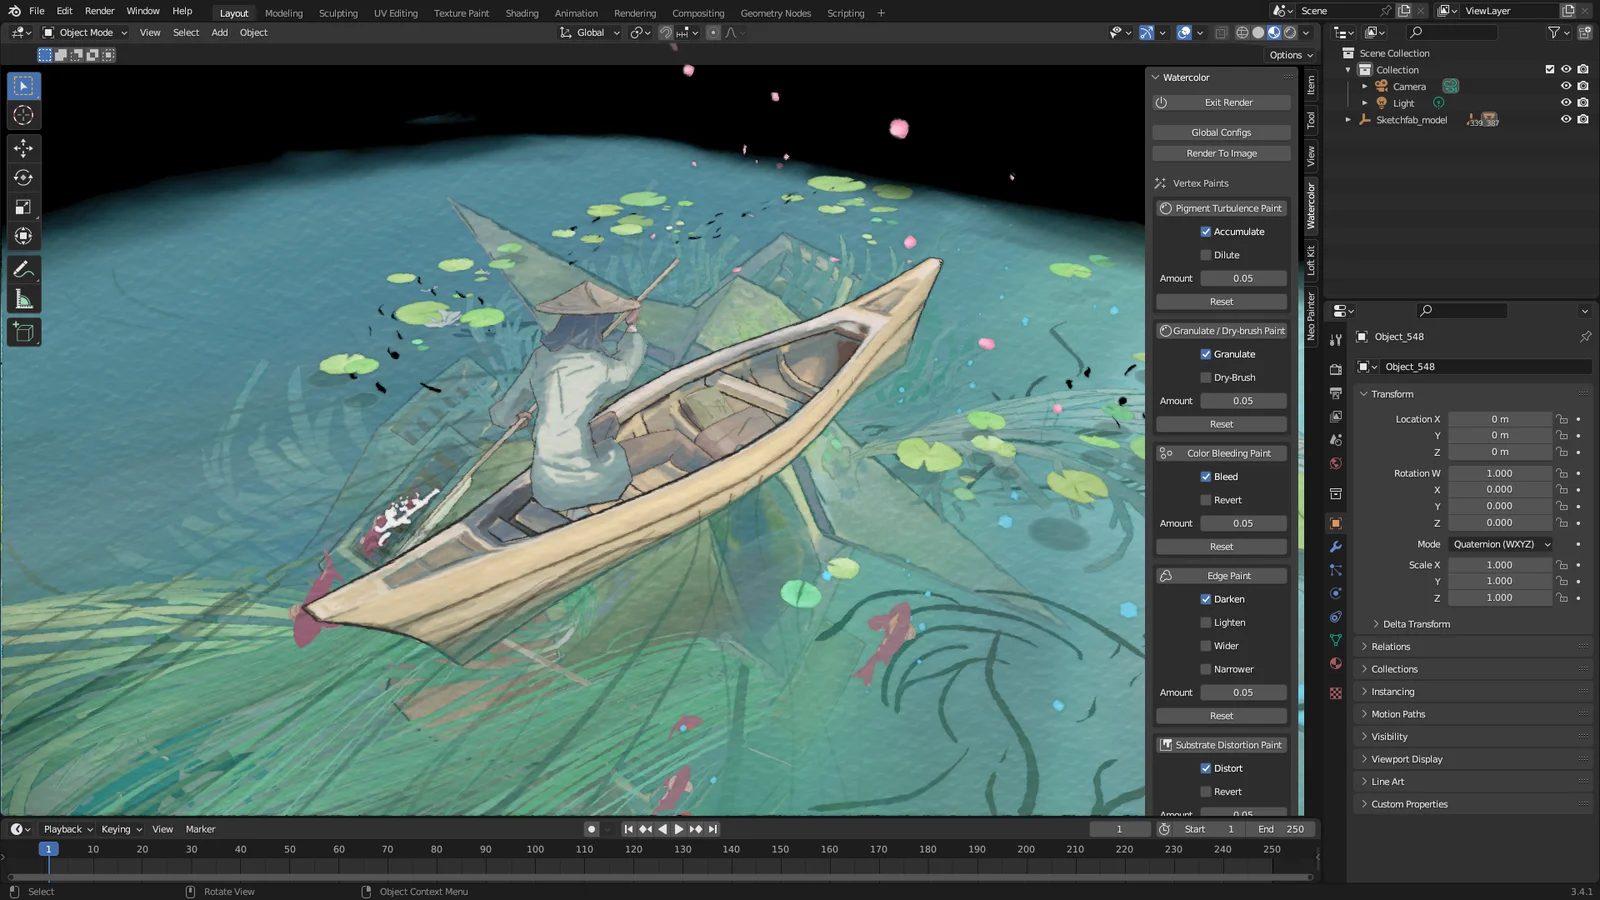Open the Transform Orientation dropdown showing Global
The height and width of the screenshot is (900, 1600).
click(x=588, y=32)
